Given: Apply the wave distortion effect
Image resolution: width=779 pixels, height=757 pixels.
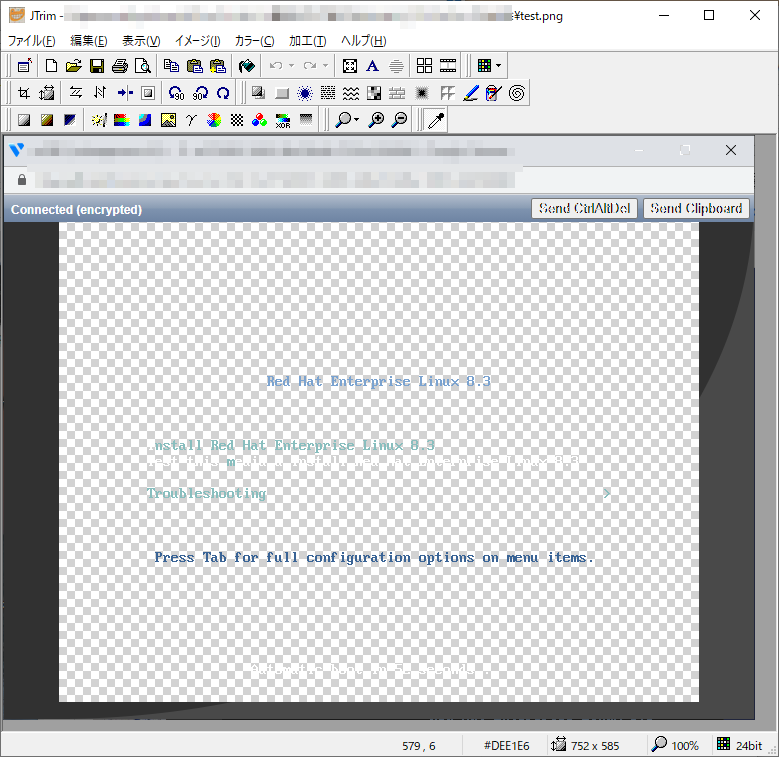Looking at the screenshot, I should point(351,93).
